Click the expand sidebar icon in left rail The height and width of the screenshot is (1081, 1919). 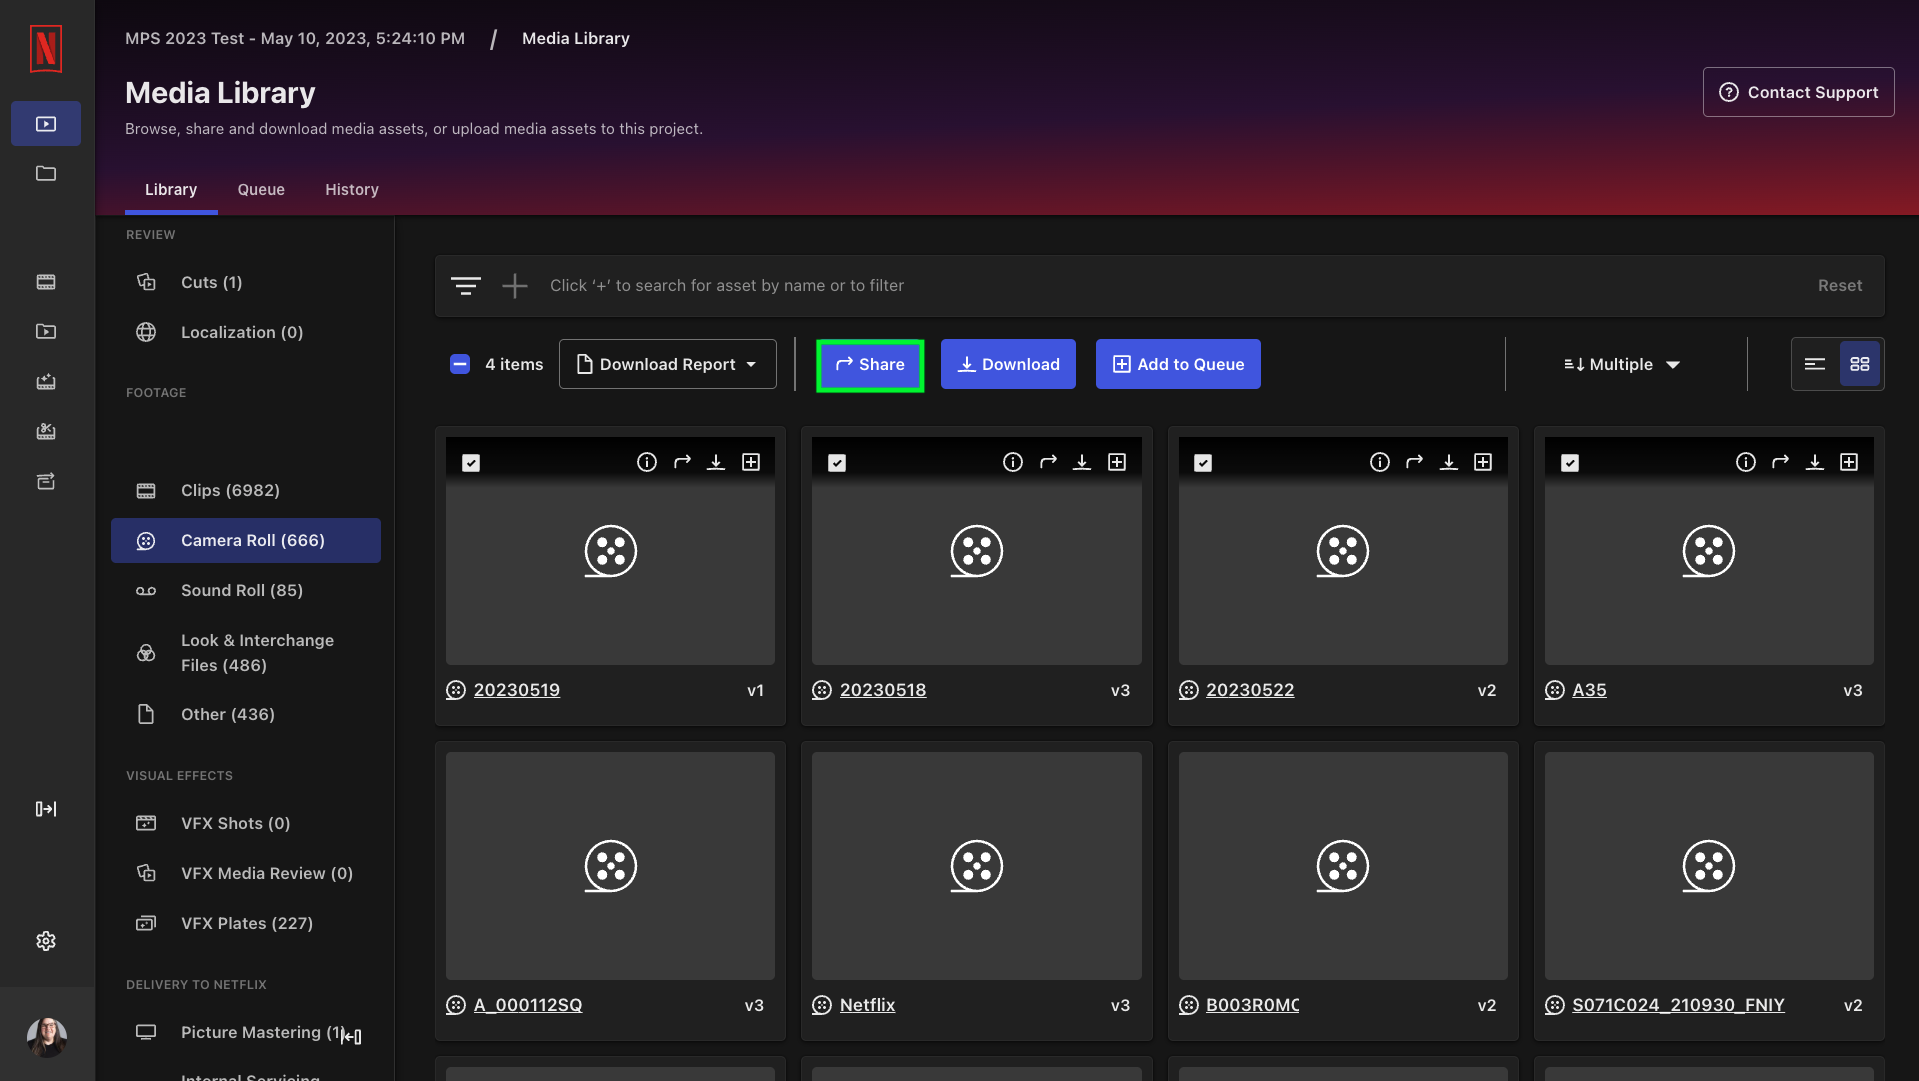tap(46, 809)
